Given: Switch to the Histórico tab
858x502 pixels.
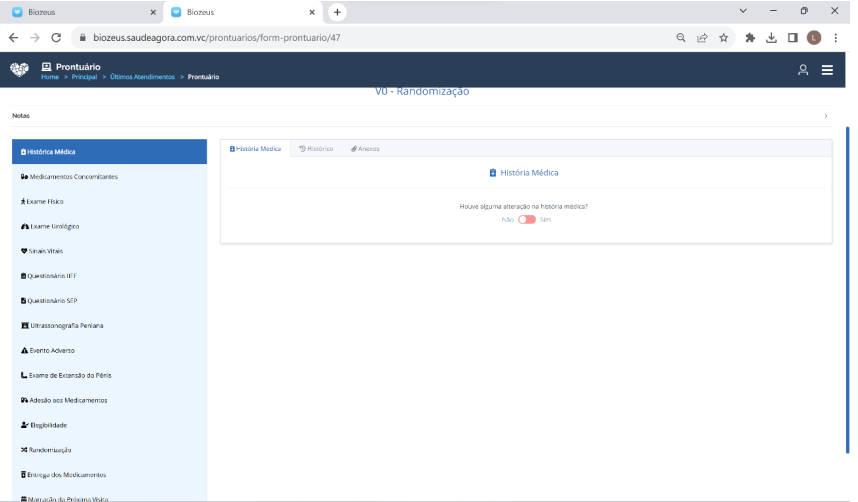Looking at the screenshot, I should coord(316,148).
